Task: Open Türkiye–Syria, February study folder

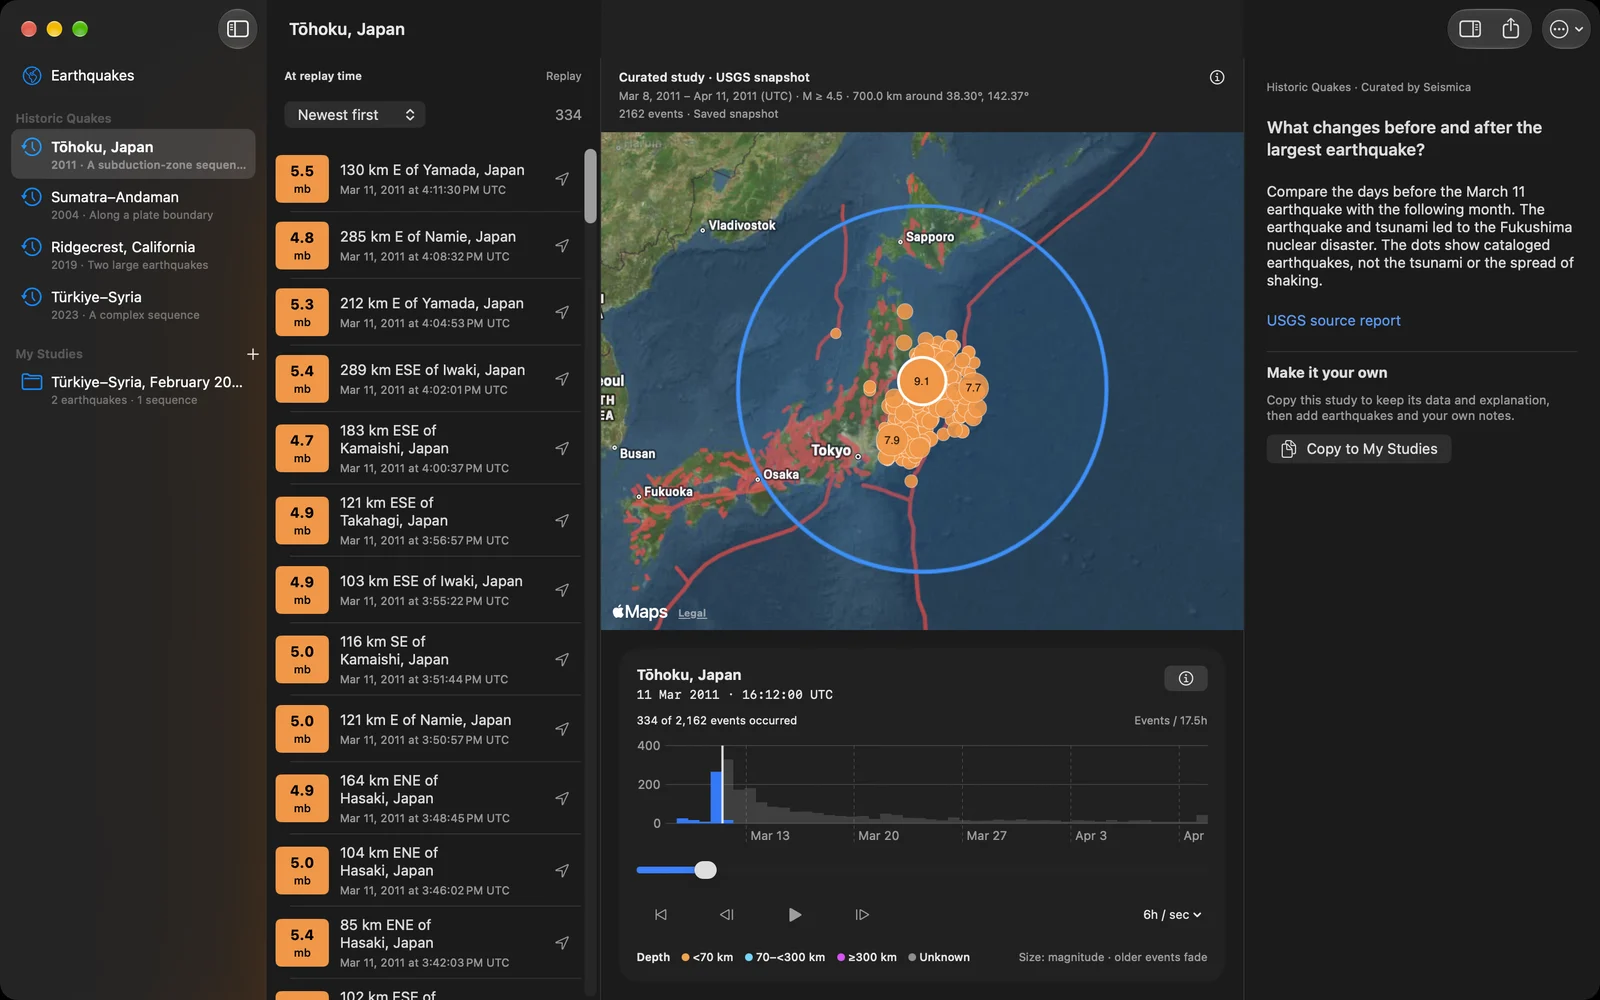Action: tap(133, 389)
